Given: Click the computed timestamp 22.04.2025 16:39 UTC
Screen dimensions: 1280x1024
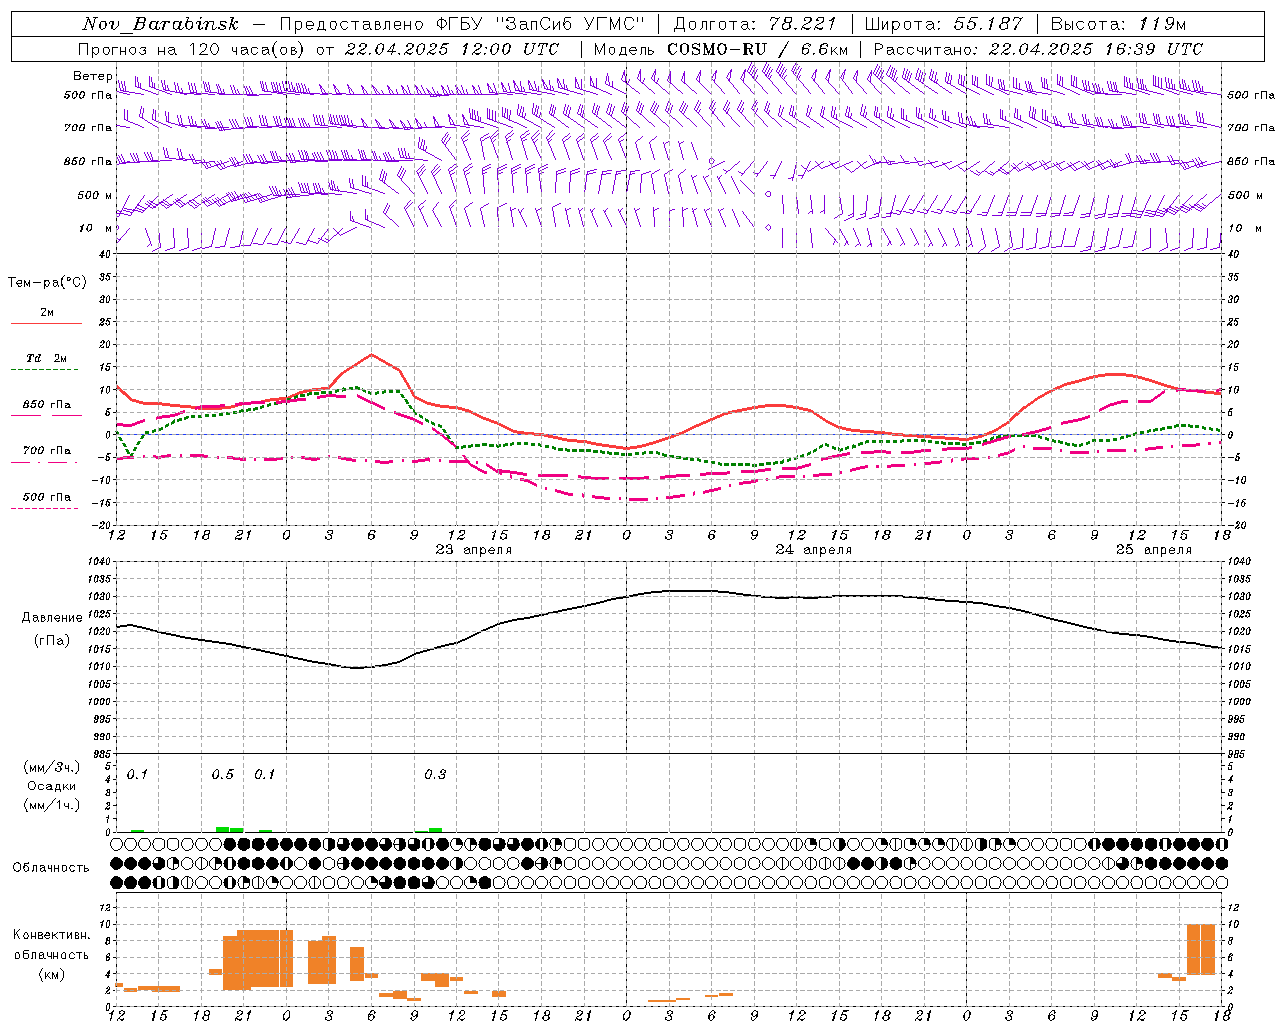Looking at the screenshot, I should point(1096,49).
